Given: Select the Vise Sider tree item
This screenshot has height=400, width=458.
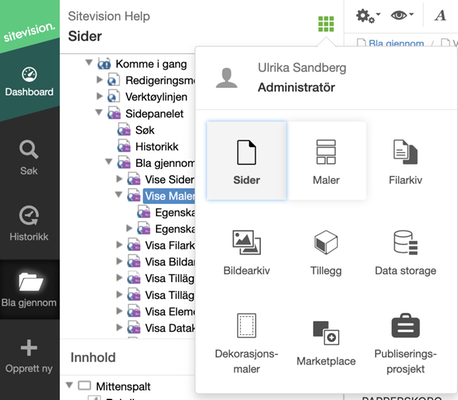Looking at the screenshot, I should coord(169,179).
